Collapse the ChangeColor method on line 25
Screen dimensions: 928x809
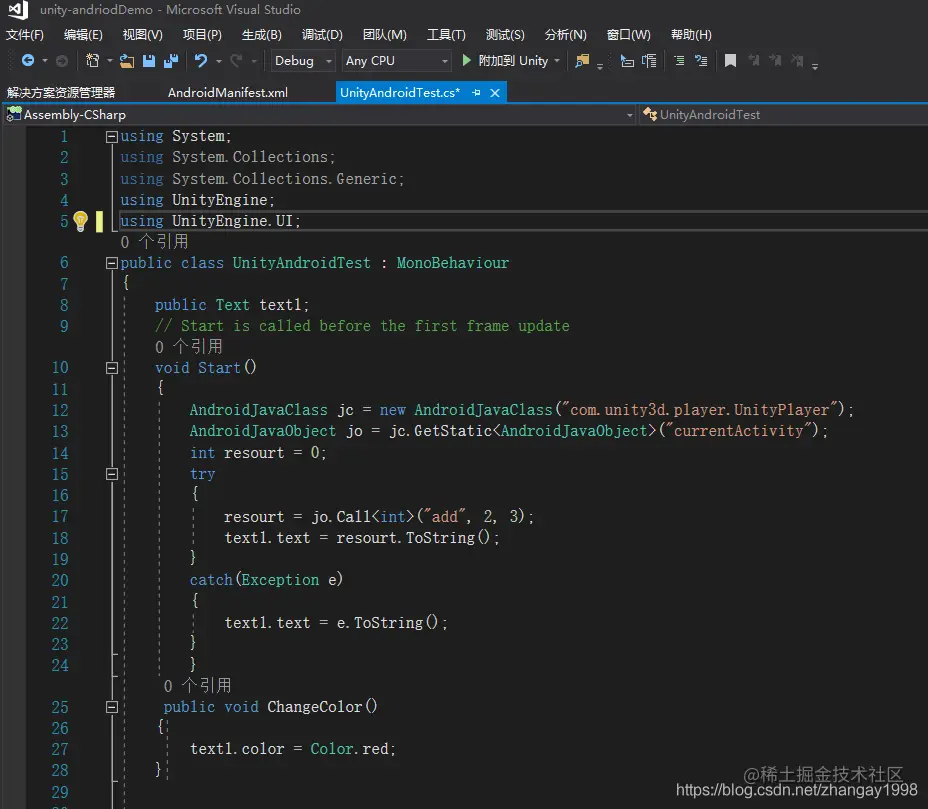click(x=111, y=707)
